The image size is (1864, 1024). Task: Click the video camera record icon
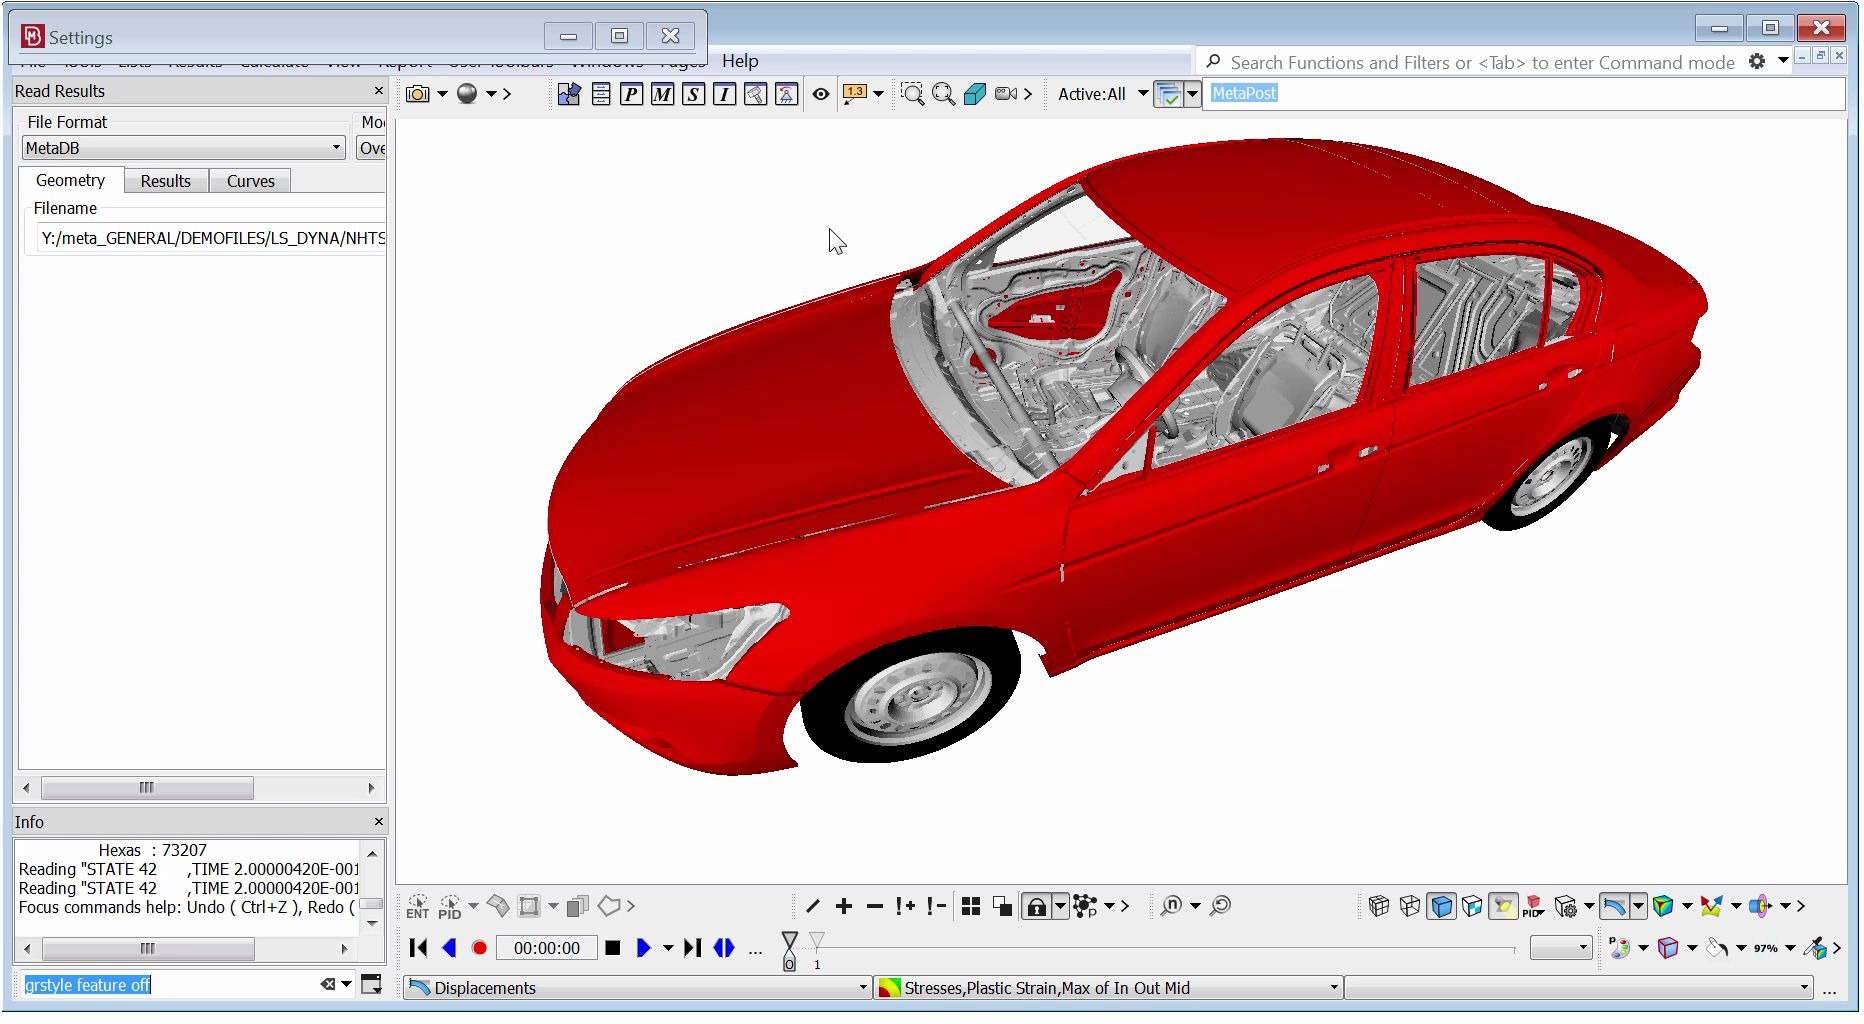[1006, 94]
